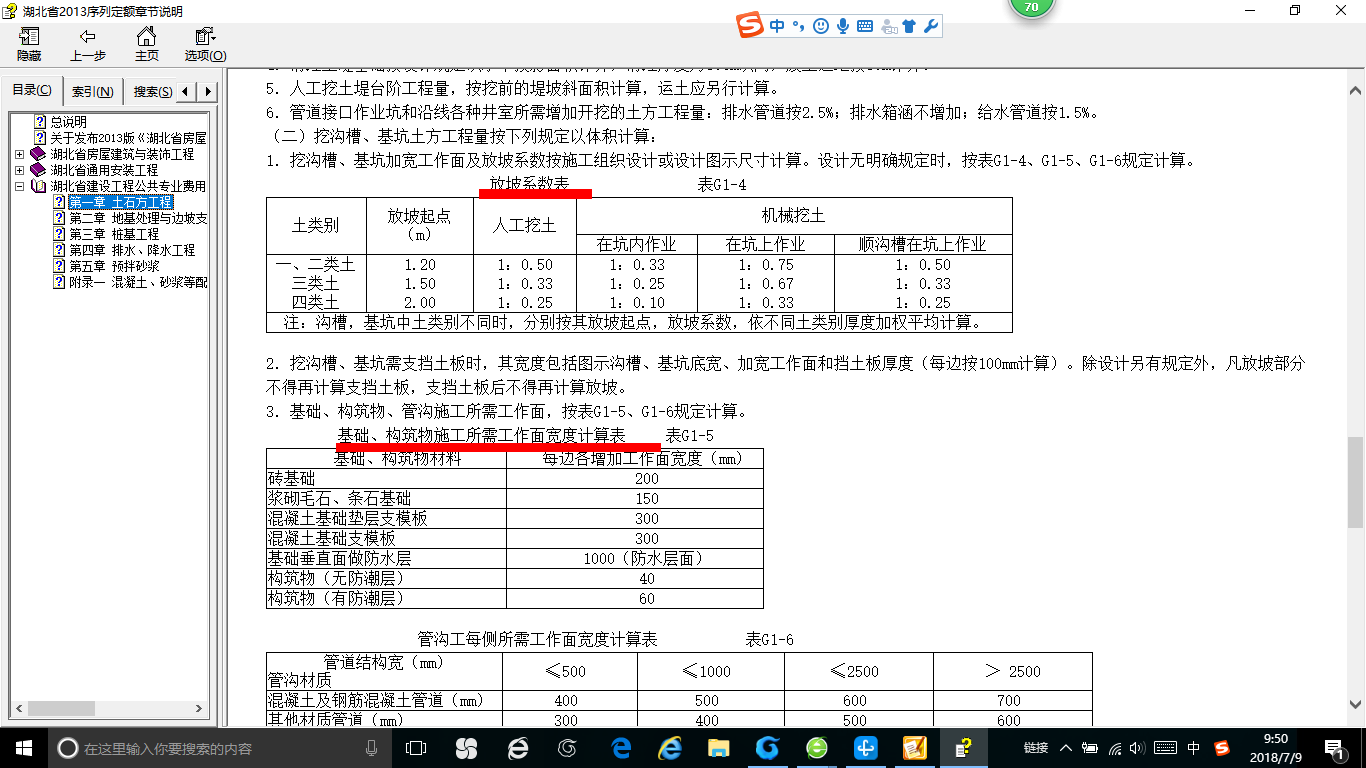The width and height of the screenshot is (1366, 768).
Task: Open the Windows Start menu
Action: [x=23, y=747]
